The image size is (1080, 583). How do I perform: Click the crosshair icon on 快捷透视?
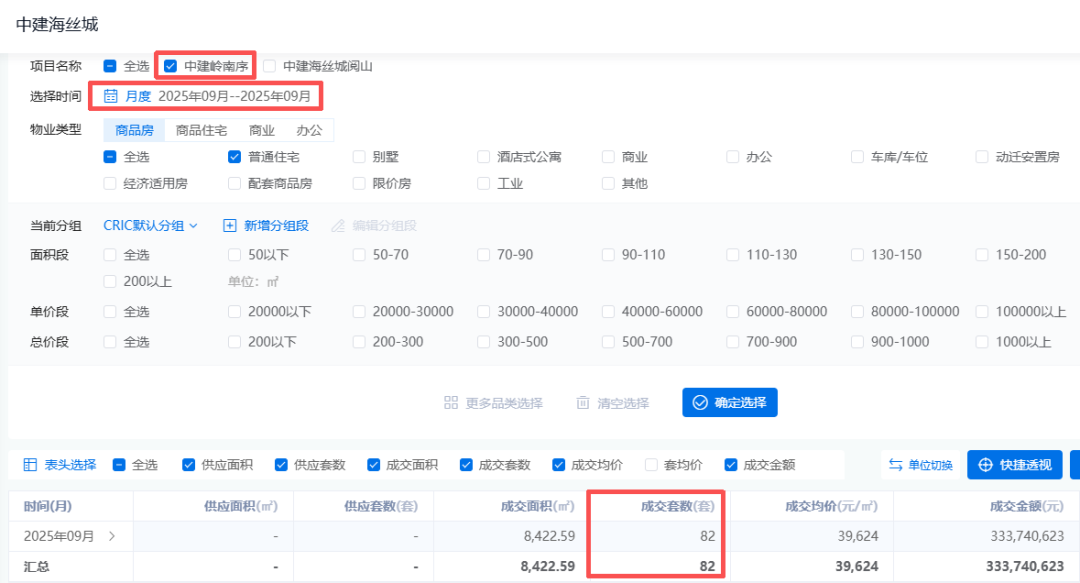986,464
